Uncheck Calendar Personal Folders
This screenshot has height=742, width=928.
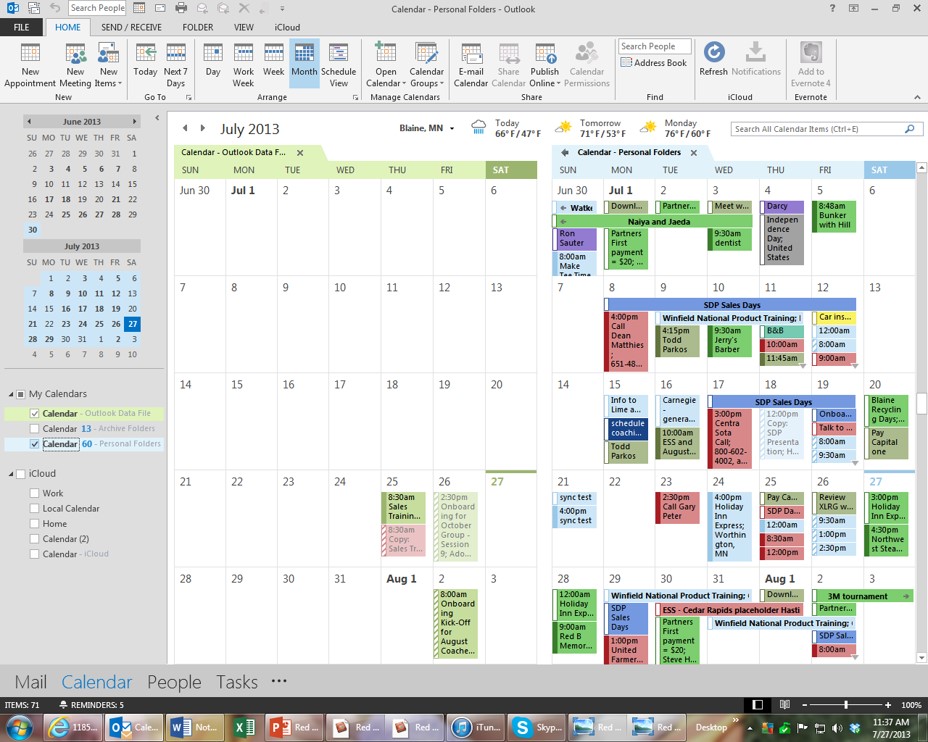[x=34, y=444]
